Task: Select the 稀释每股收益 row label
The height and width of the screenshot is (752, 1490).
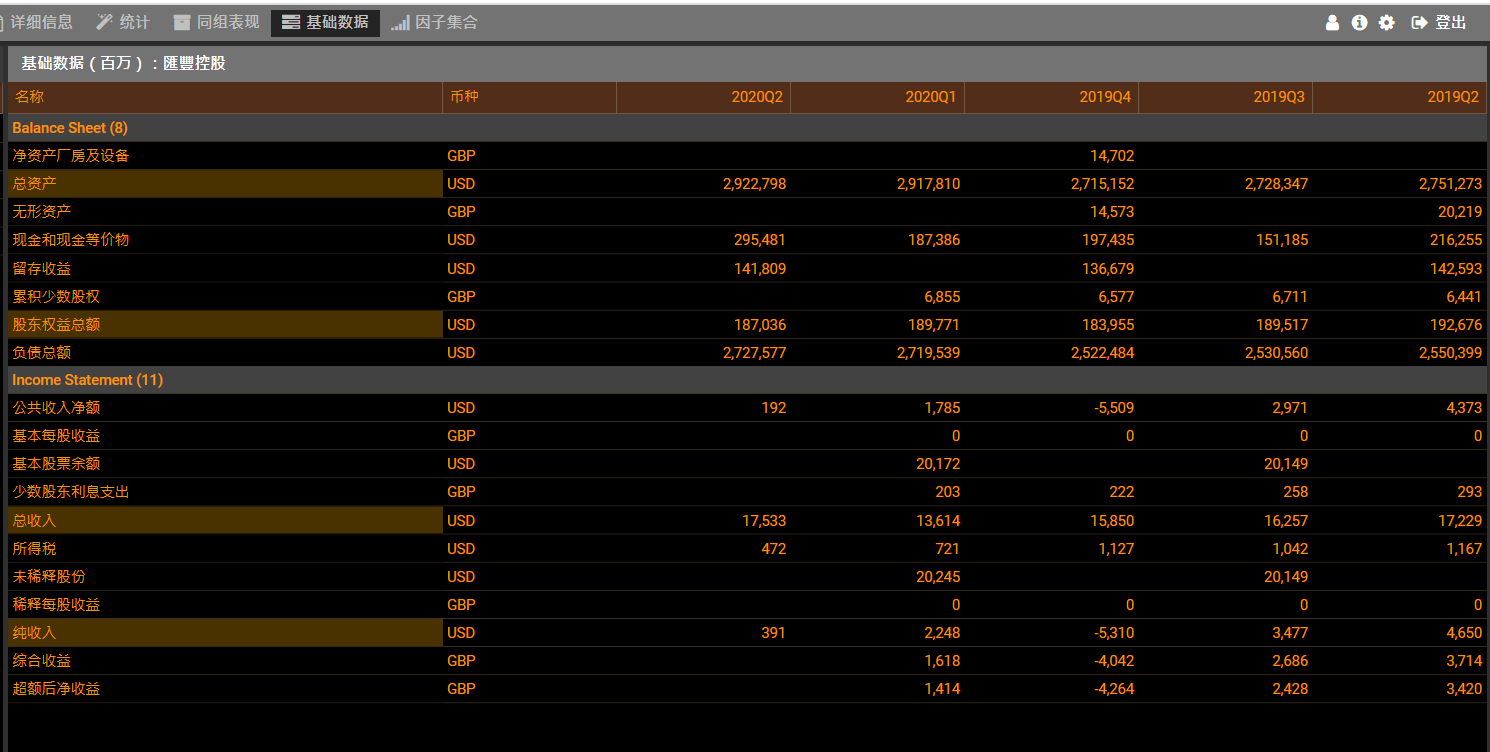Action: point(56,605)
